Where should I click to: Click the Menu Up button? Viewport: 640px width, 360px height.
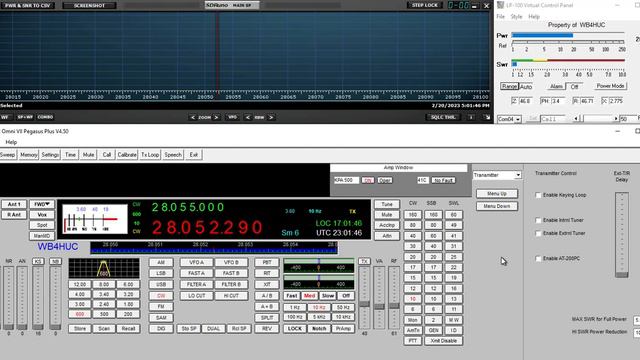[x=497, y=193]
